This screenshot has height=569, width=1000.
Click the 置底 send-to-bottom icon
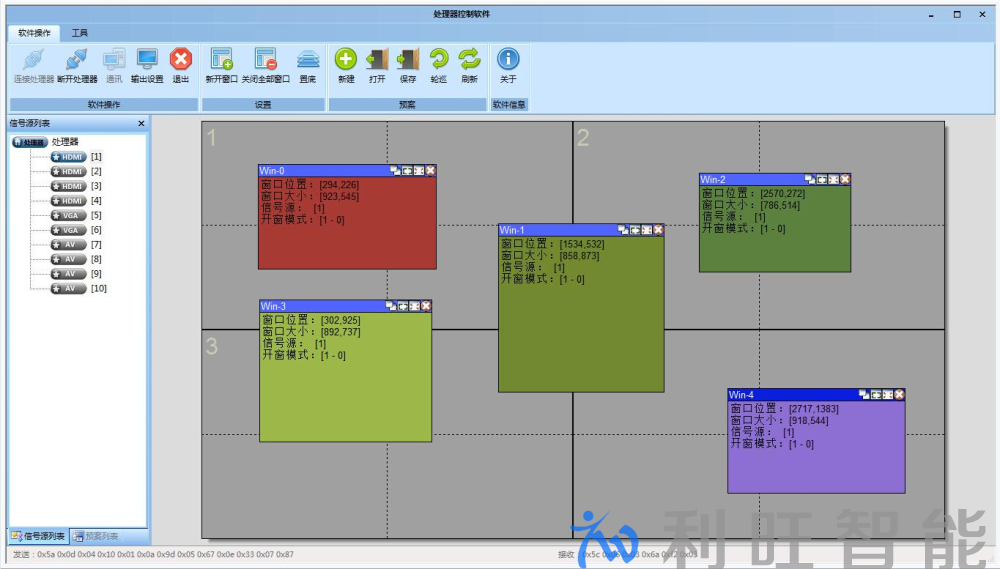point(308,63)
